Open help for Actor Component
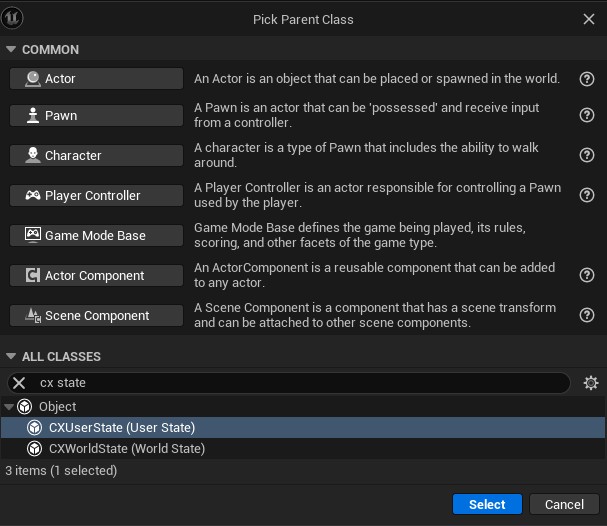Viewport: 607px width, 526px height. (x=587, y=275)
